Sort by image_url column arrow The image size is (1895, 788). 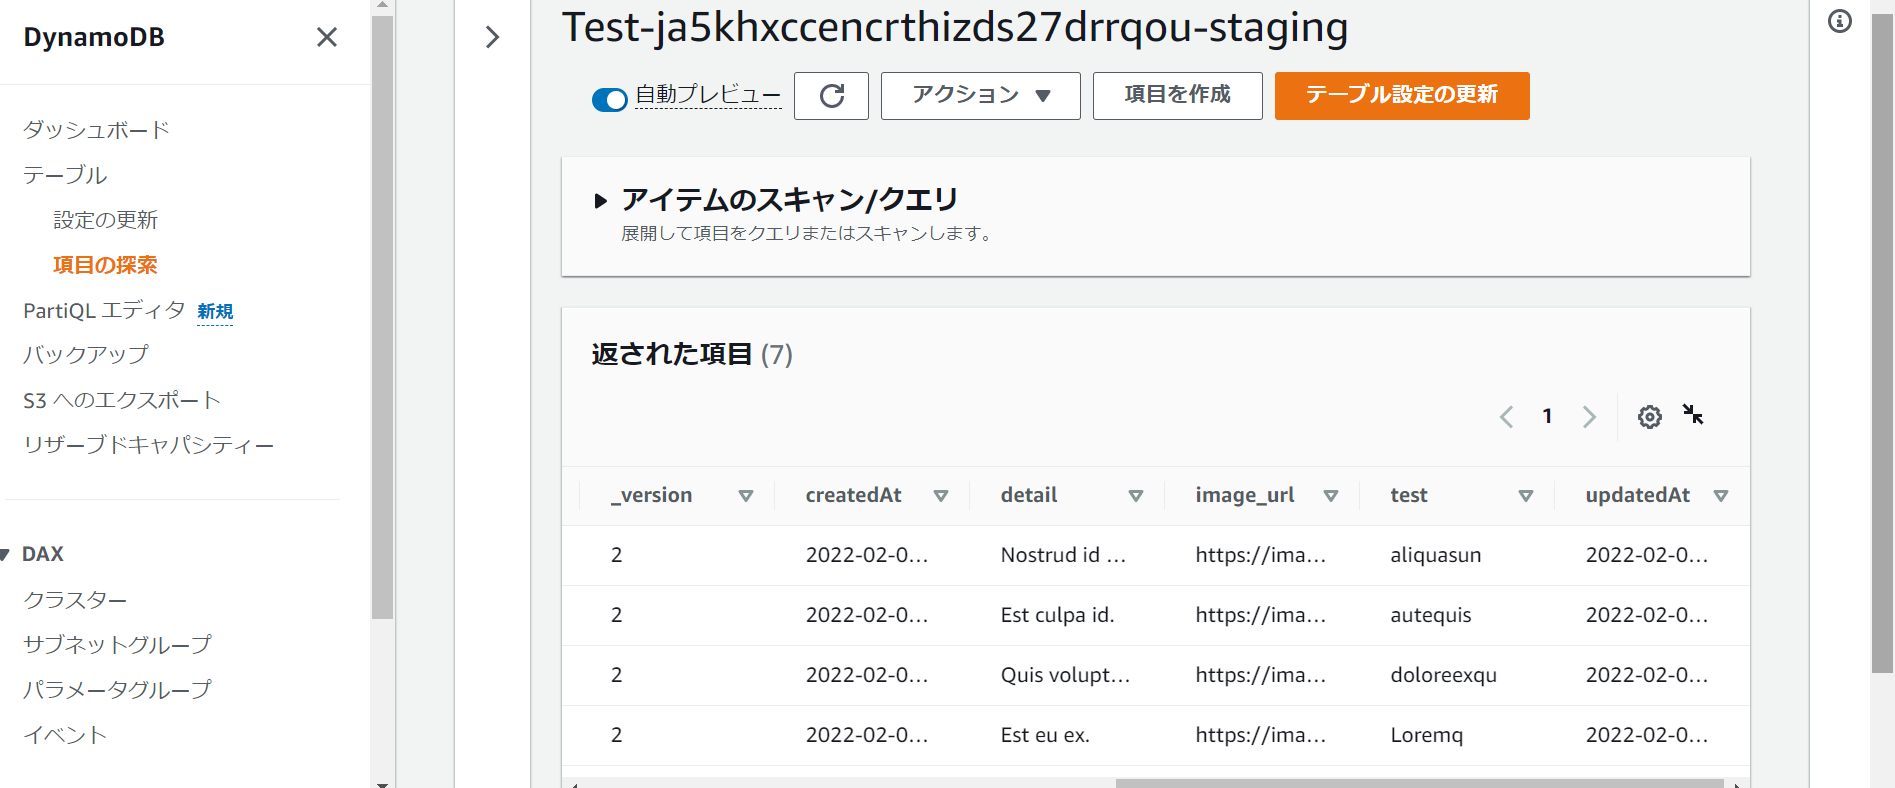click(x=1331, y=496)
